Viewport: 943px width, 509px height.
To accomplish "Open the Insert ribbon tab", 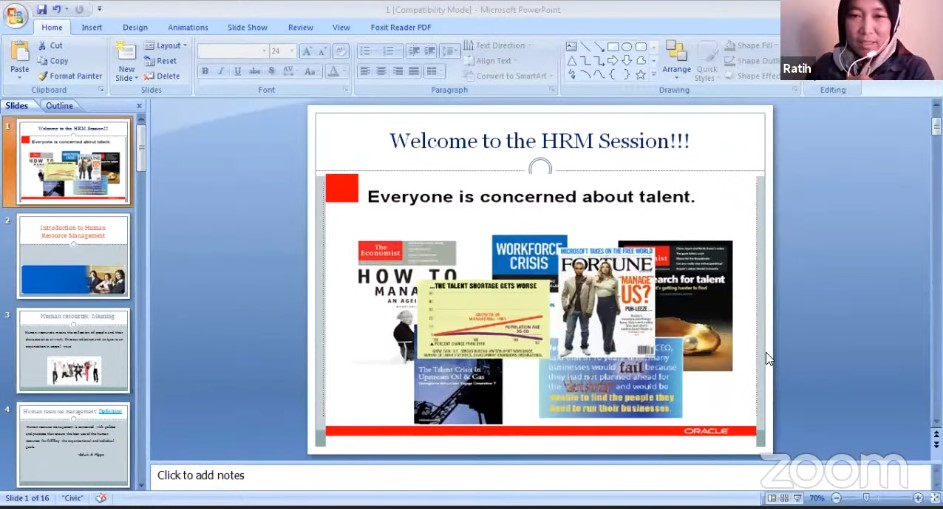I will pos(91,27).
